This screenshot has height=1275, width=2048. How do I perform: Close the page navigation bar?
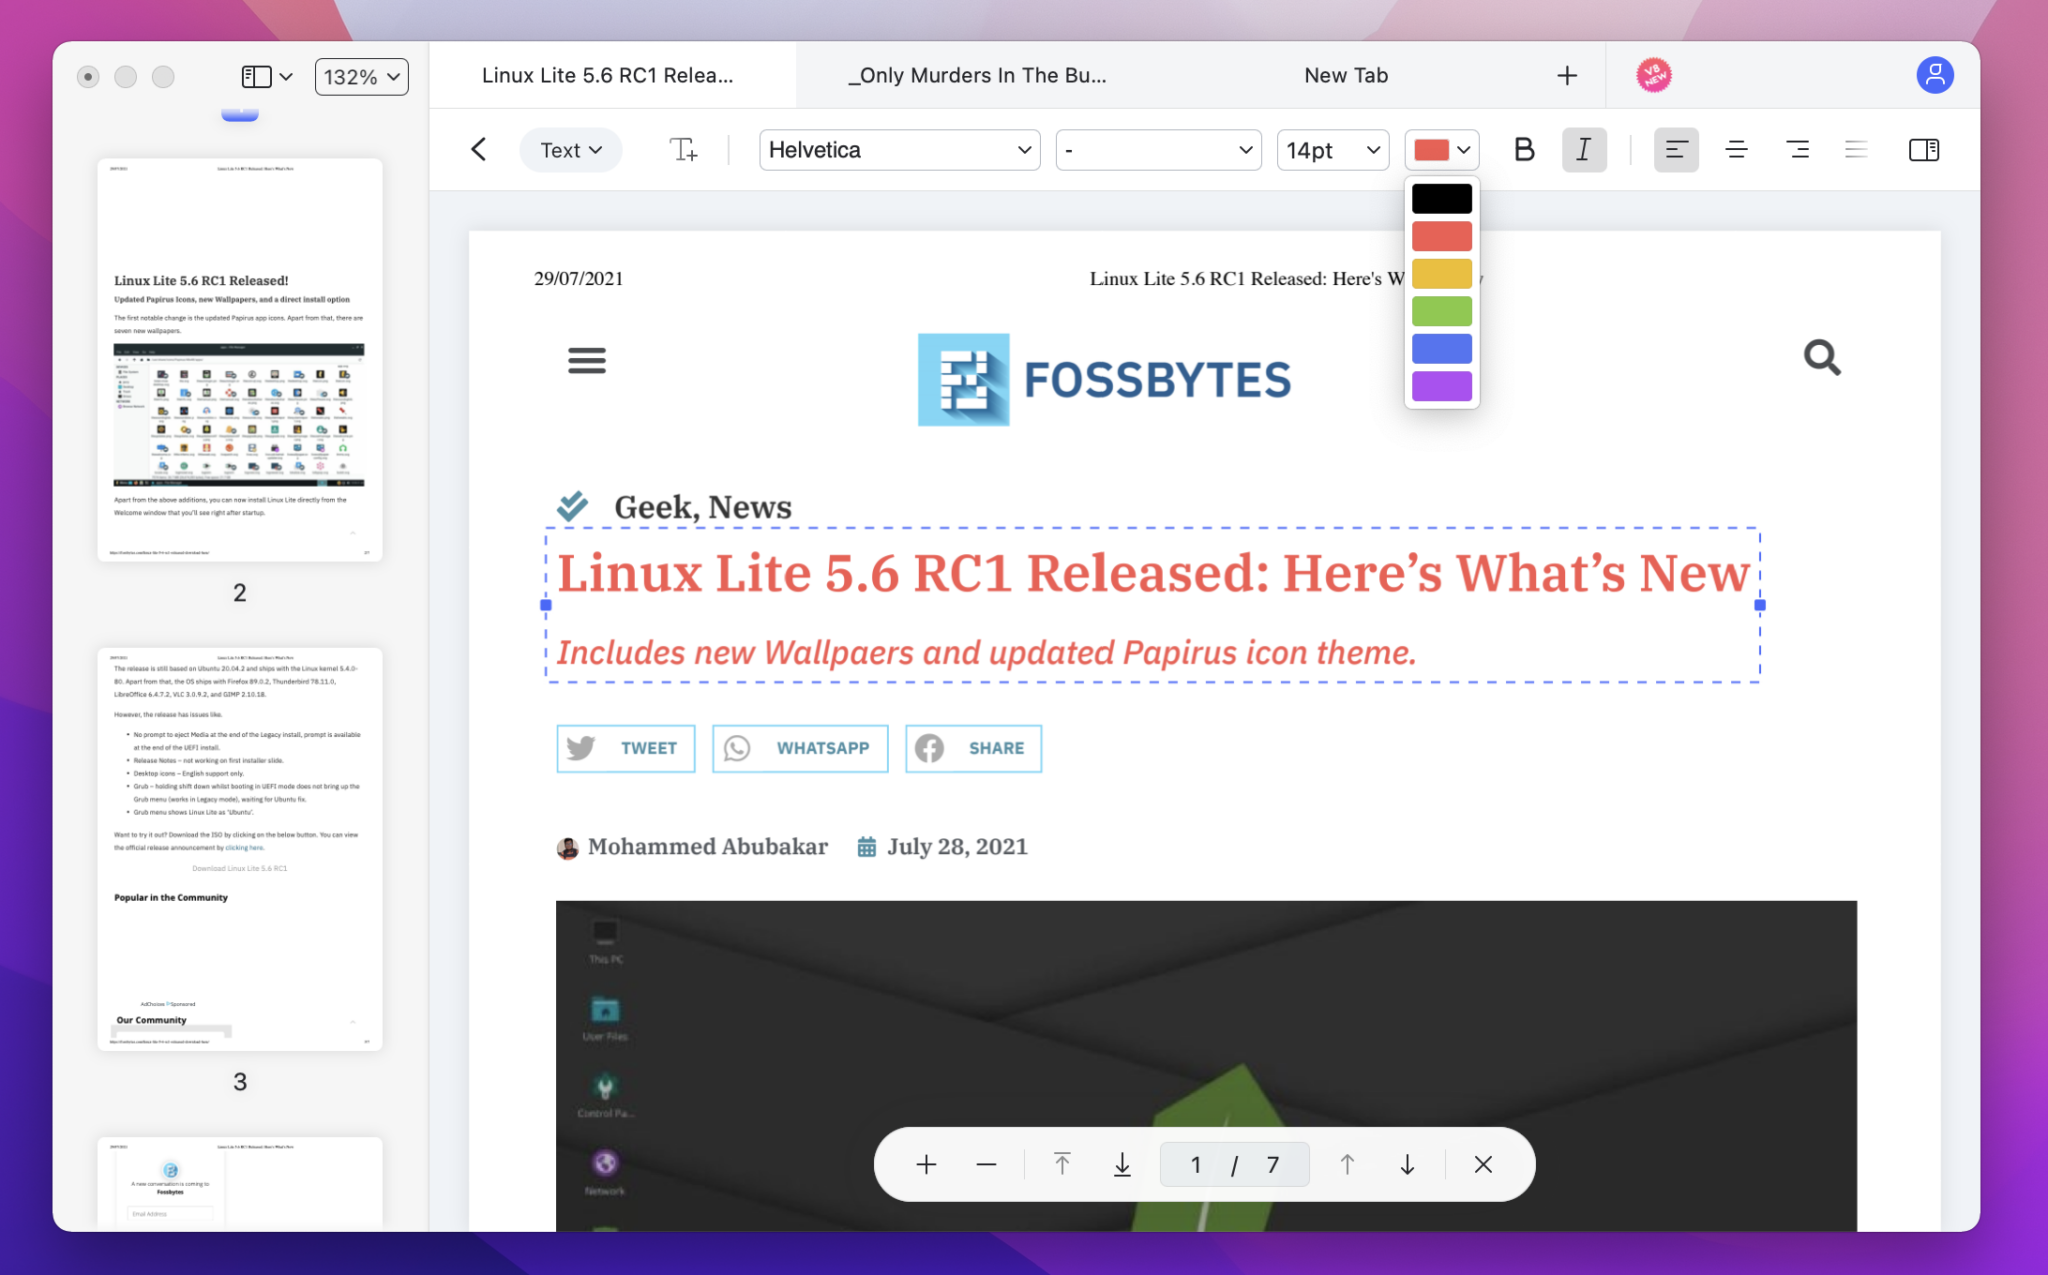[1483, 1165]
